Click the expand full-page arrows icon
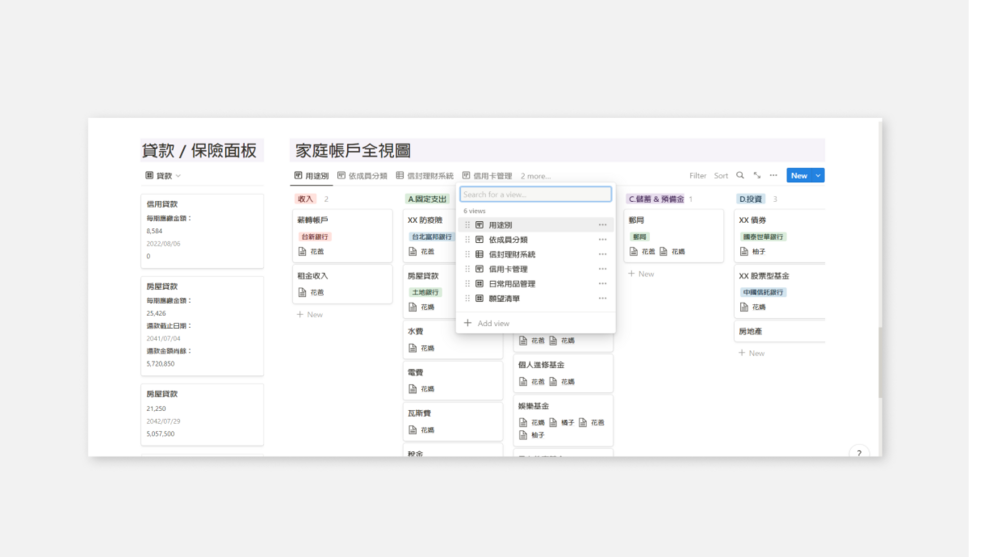The height and width of the screenshot is (557, 1005). pyautogui.click(x=757, y=175)
